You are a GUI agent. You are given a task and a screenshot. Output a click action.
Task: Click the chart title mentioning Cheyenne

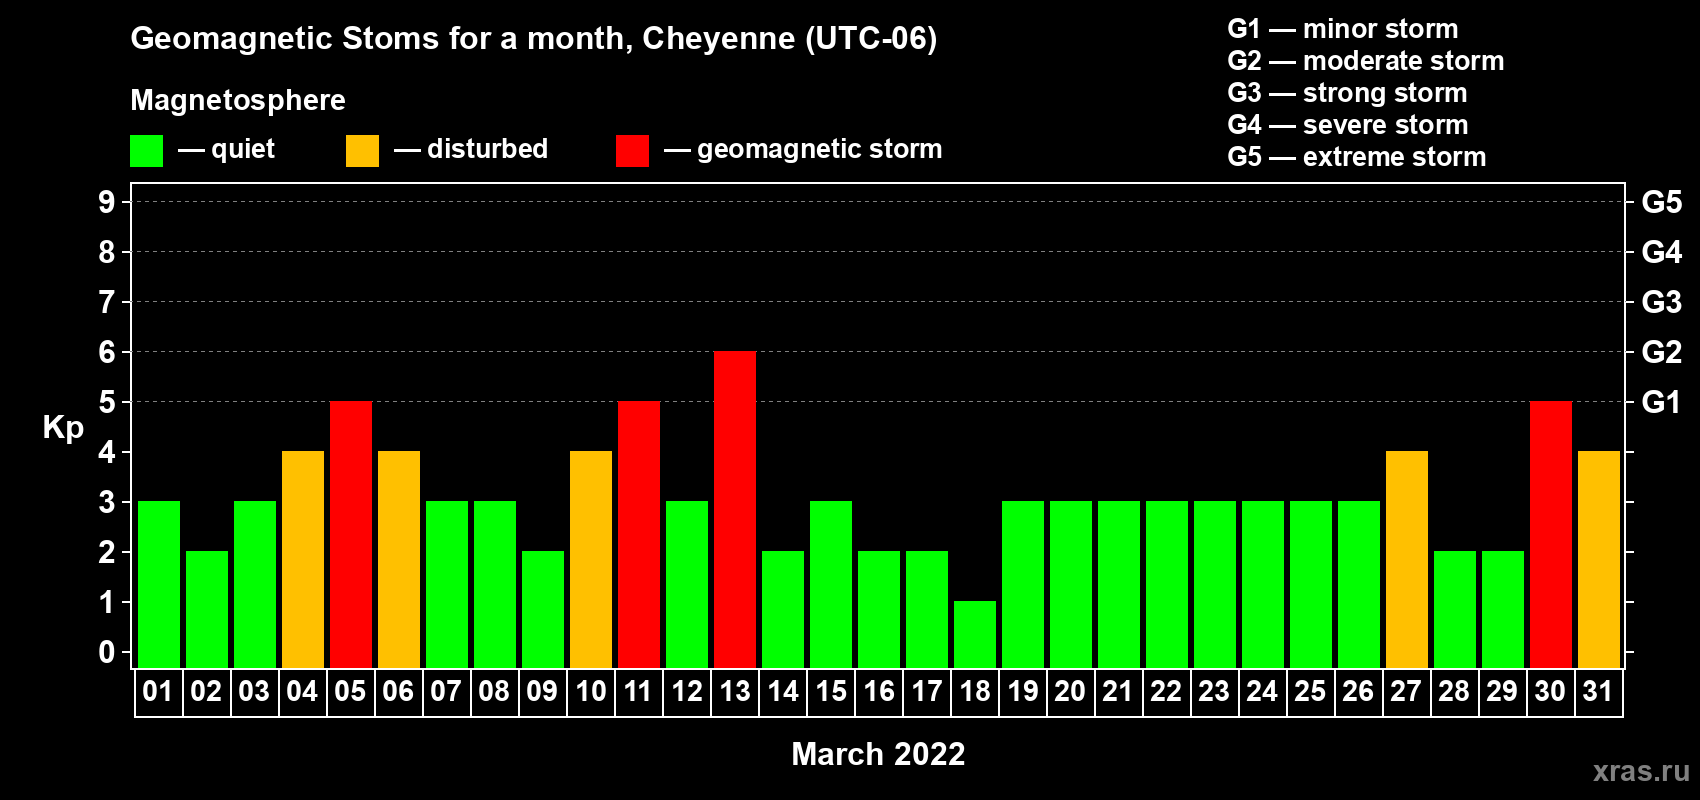tap(534, 39)
